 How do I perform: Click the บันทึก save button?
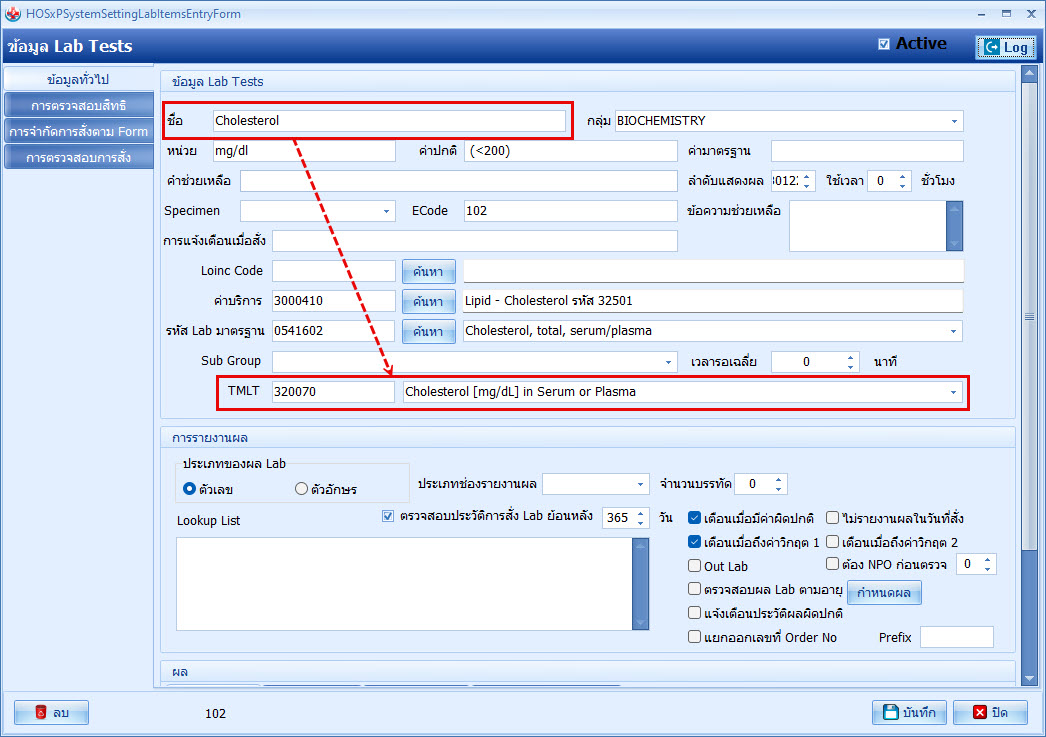tap(910, 712)
